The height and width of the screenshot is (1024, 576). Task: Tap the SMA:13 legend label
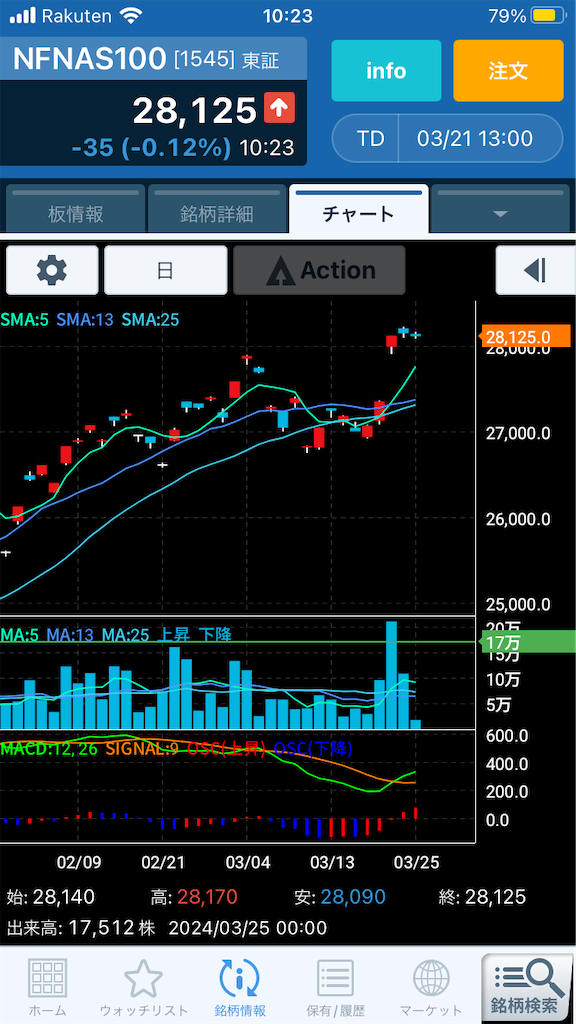(x=84, y=320)
